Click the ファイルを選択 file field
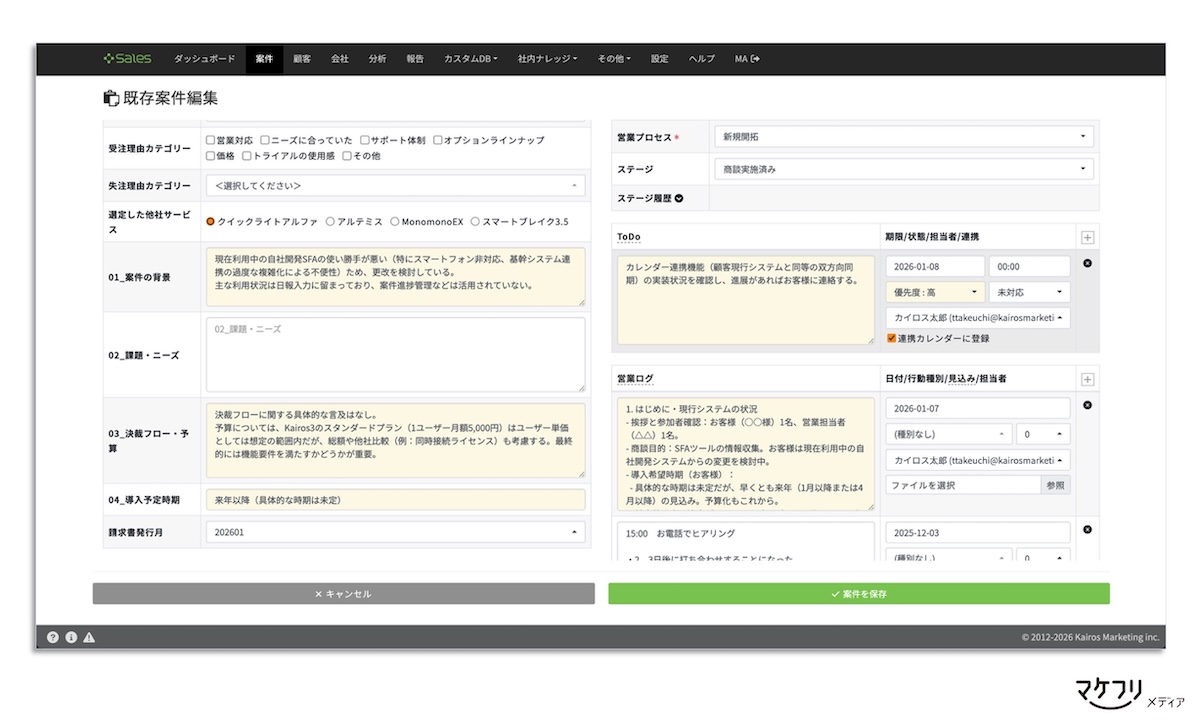The image size is (1200, 726). (x=963, y=485)
